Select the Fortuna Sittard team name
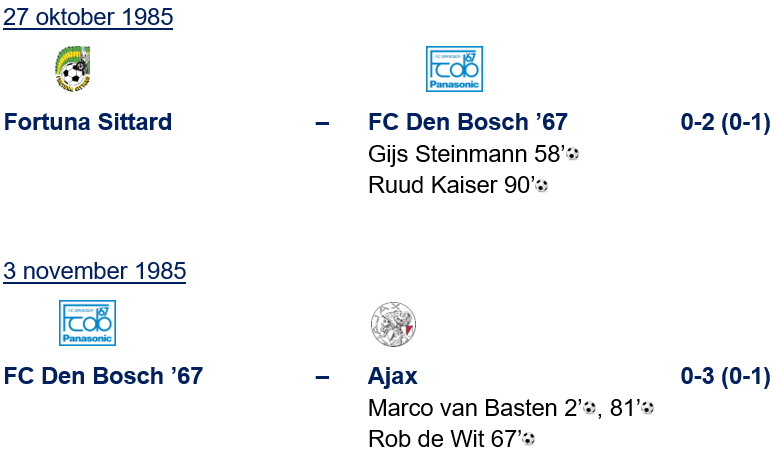The height and width of the screenshot is (457, 774). click(x=88, y=123)
